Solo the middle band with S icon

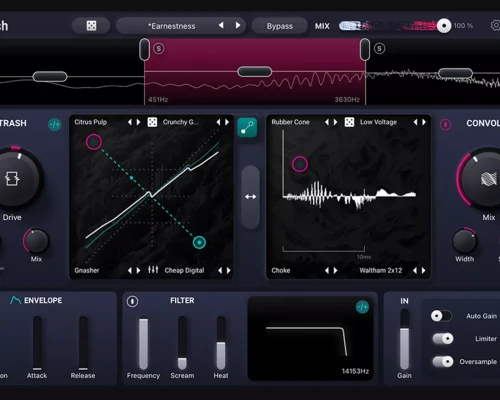[x=159, y=49]
